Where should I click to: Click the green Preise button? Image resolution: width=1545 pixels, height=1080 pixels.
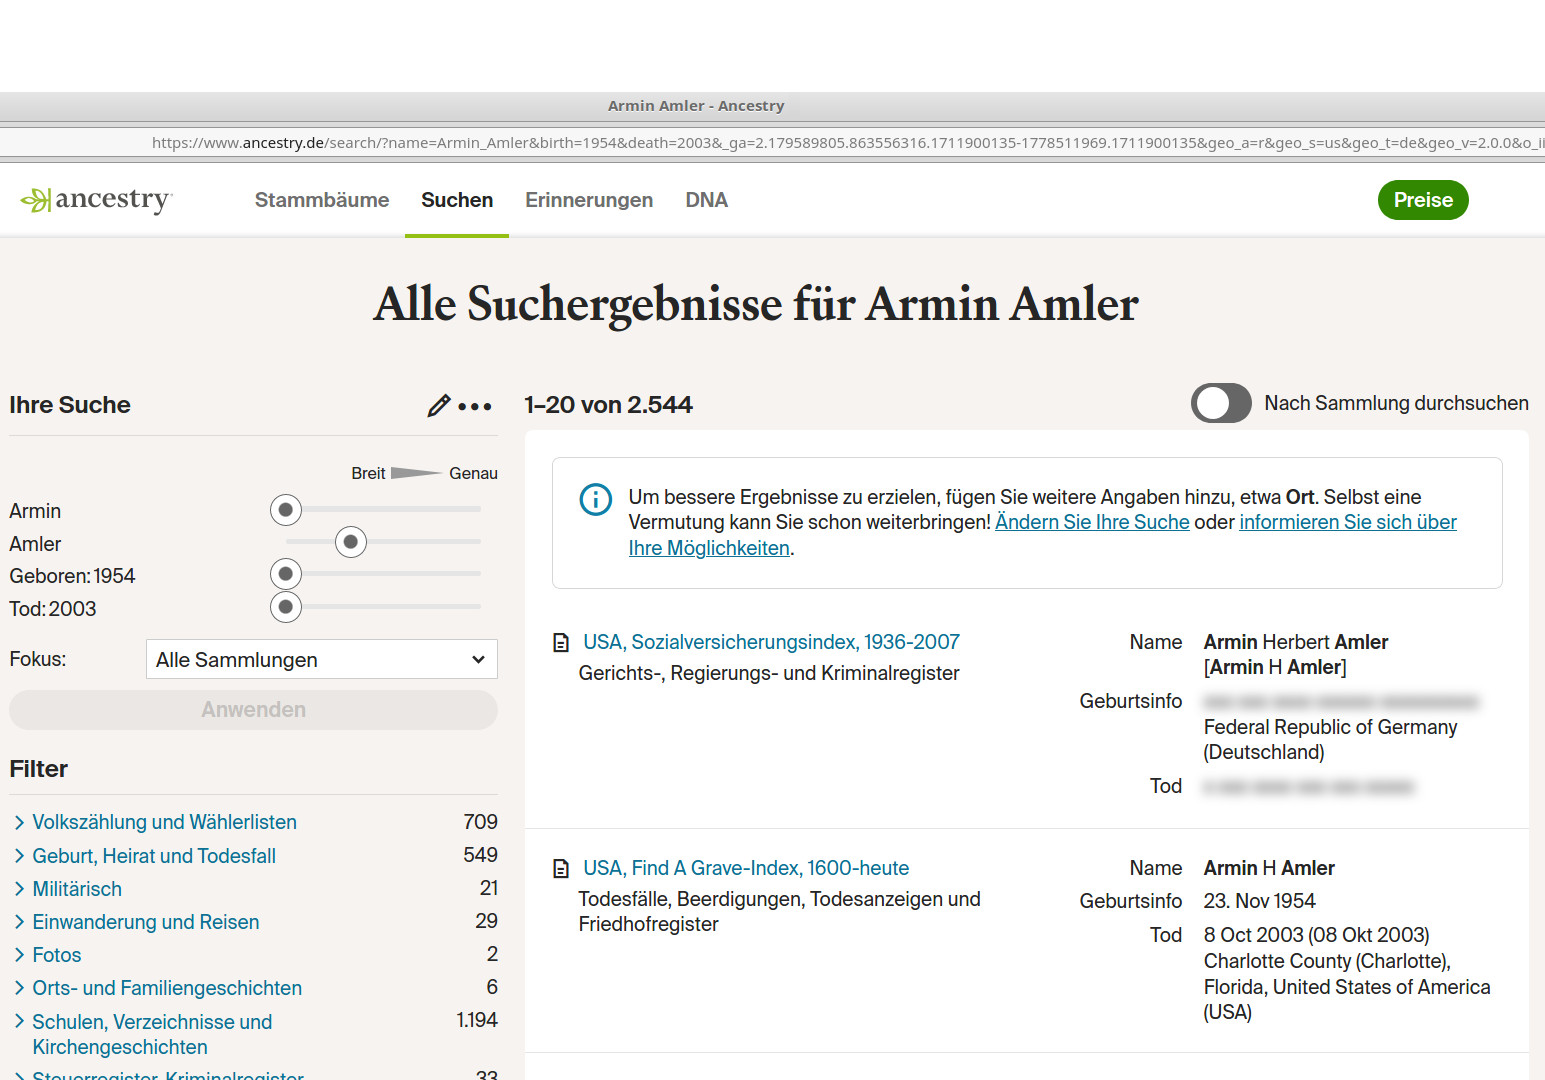point(1423,200)
